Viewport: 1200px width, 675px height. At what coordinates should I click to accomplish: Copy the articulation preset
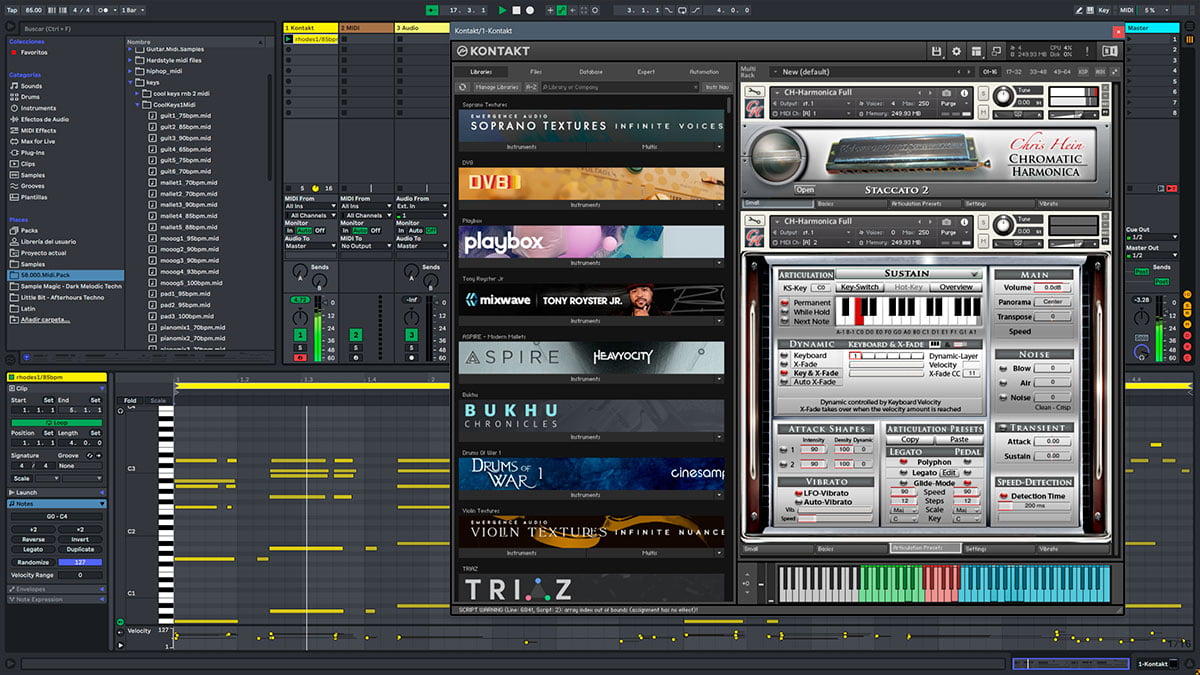coord(910,440)
